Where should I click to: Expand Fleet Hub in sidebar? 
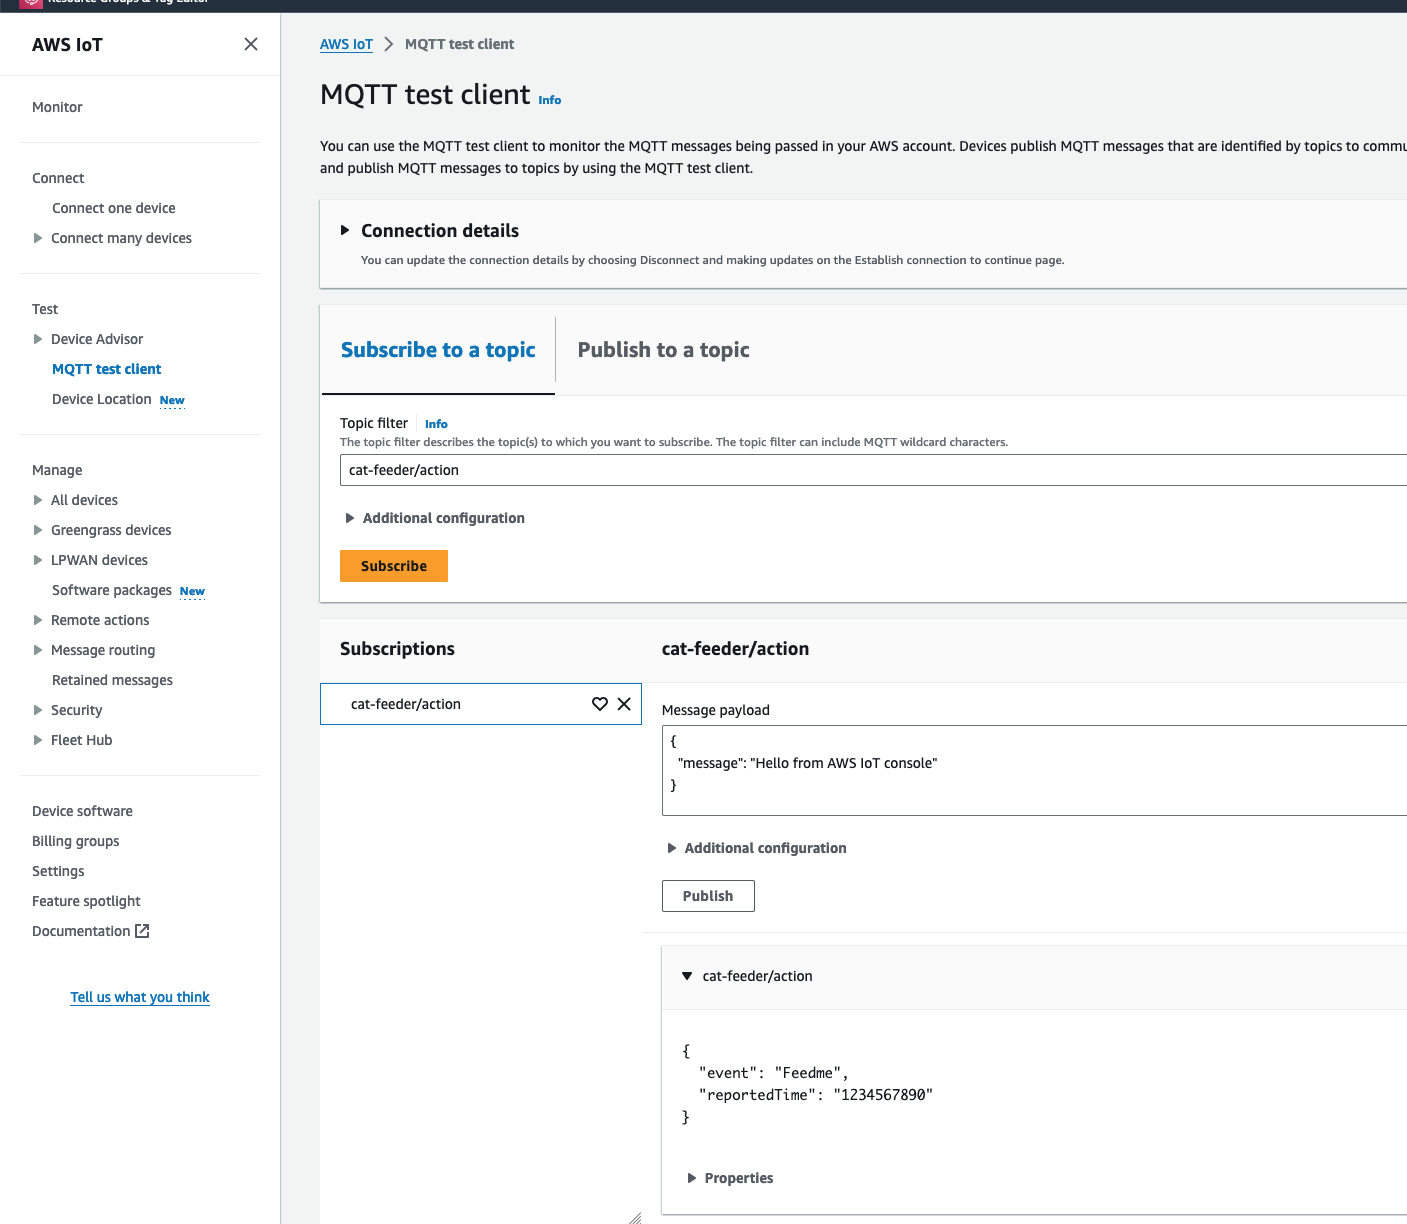click(38, 740)
